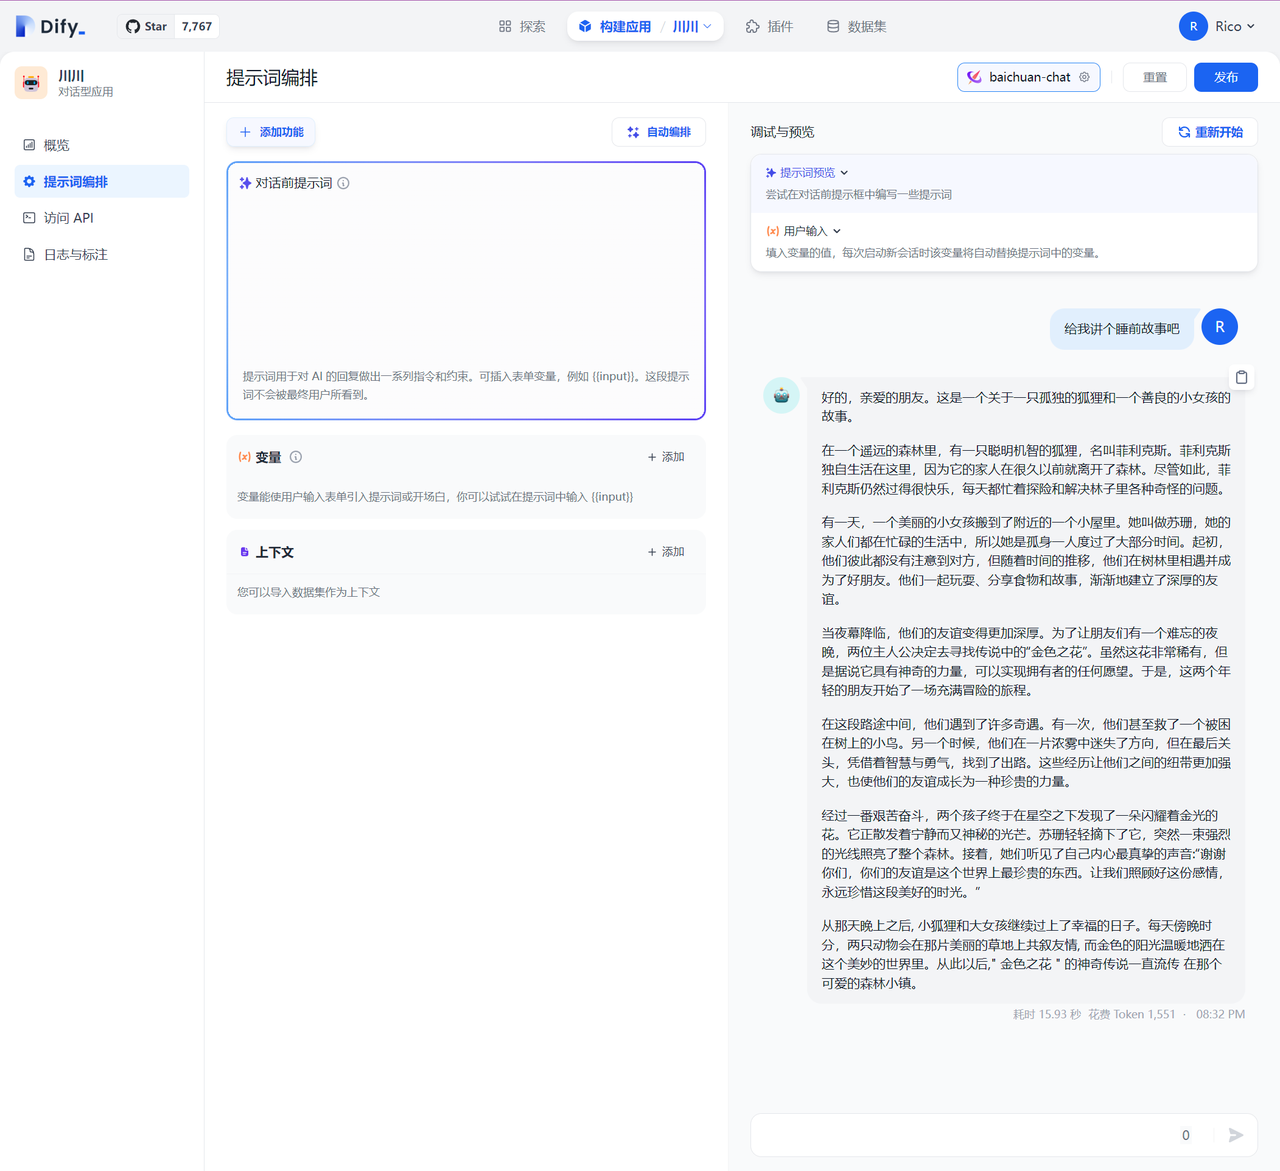Click the GitHub Star icon
Viewport: 1280px width, 1171px height.
(x=133, y=27)
